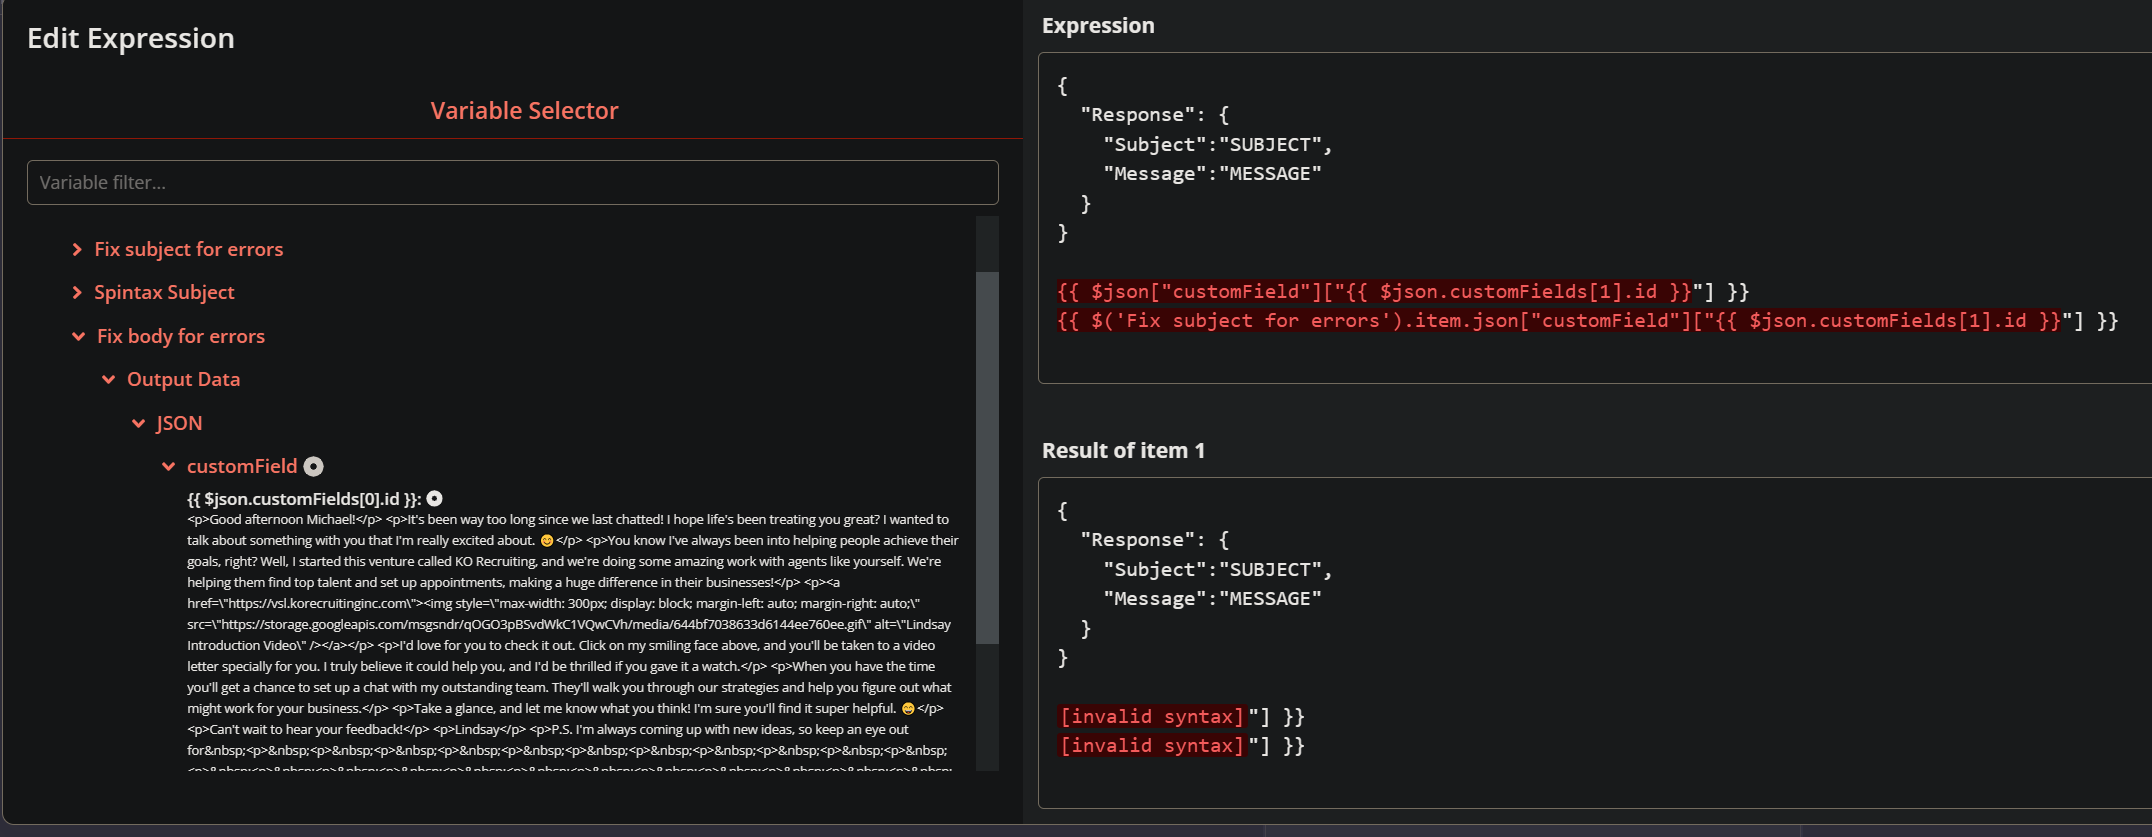Expand the Fix subject for errors chevron
Viewport: 2152px width, 837px height.
[x=77, y=250]
